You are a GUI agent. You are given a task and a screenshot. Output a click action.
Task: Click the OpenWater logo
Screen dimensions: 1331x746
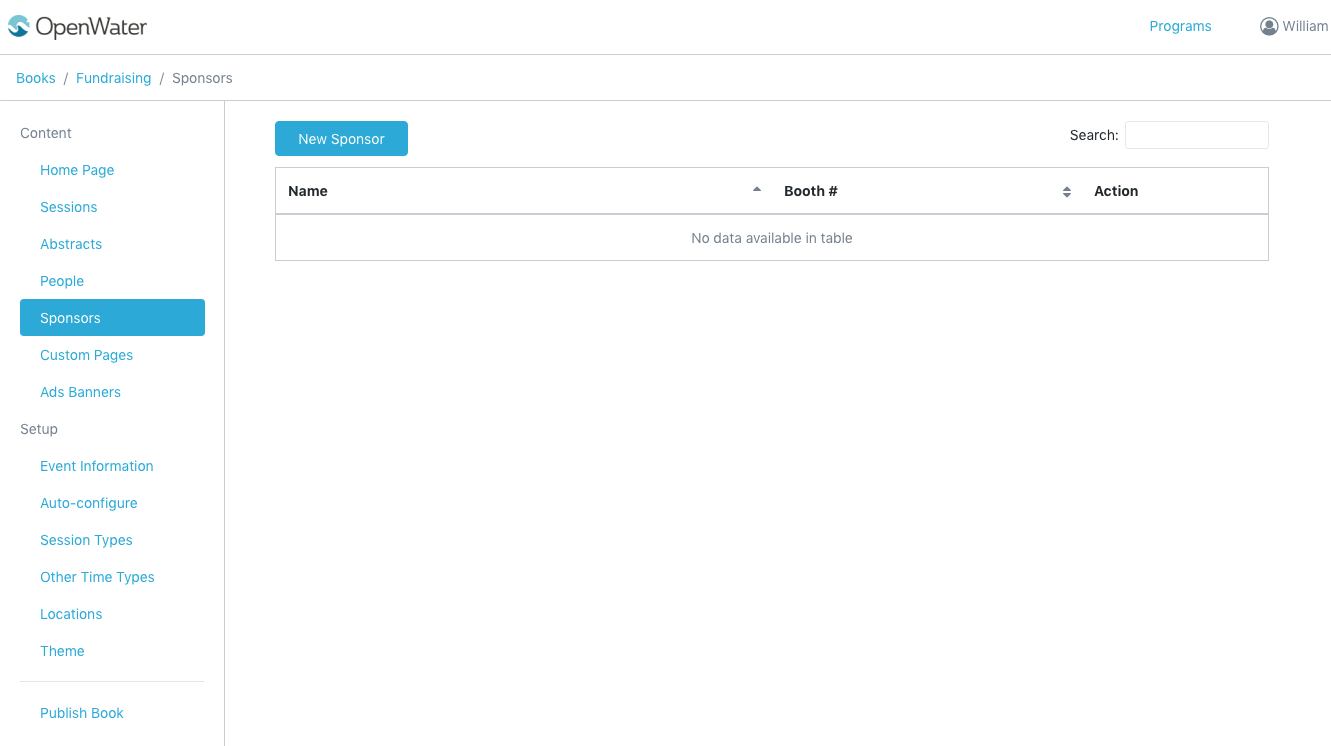(77, 27)
